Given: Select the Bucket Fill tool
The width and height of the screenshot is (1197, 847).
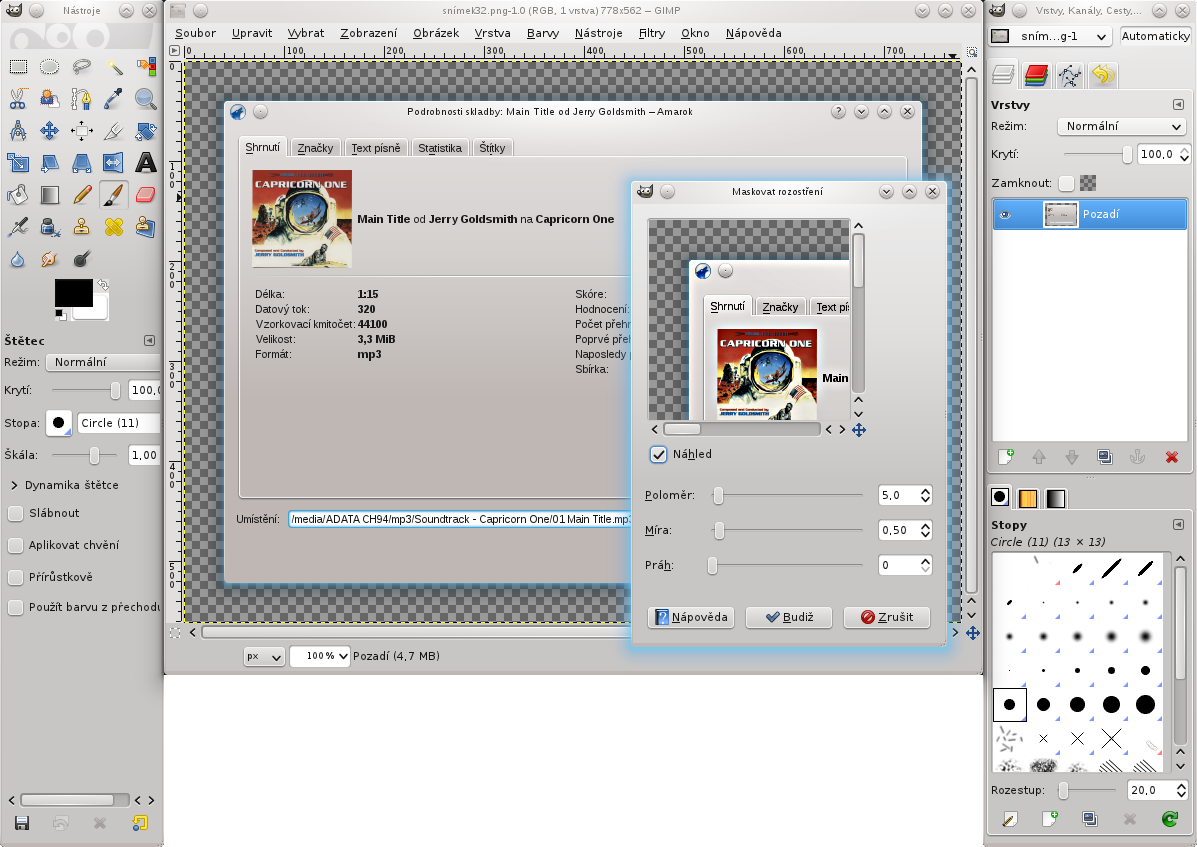Looking at the screenshot, I should (x=18, y=195).
